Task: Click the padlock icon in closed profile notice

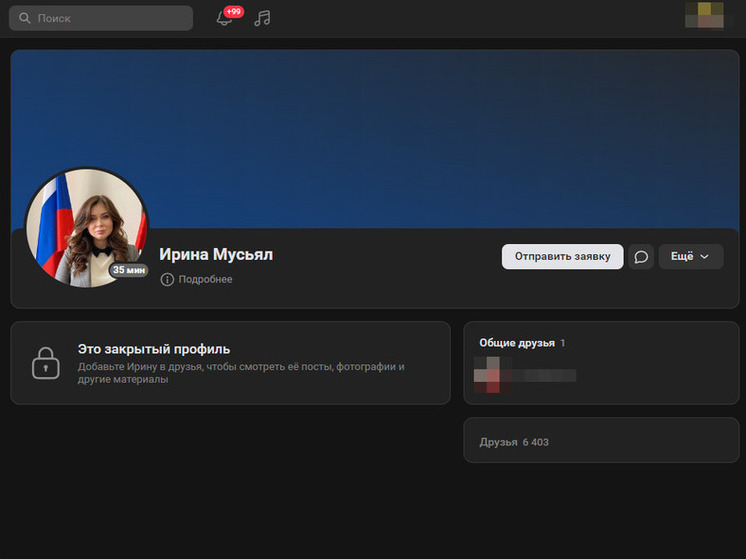Action: click(46, 363)
